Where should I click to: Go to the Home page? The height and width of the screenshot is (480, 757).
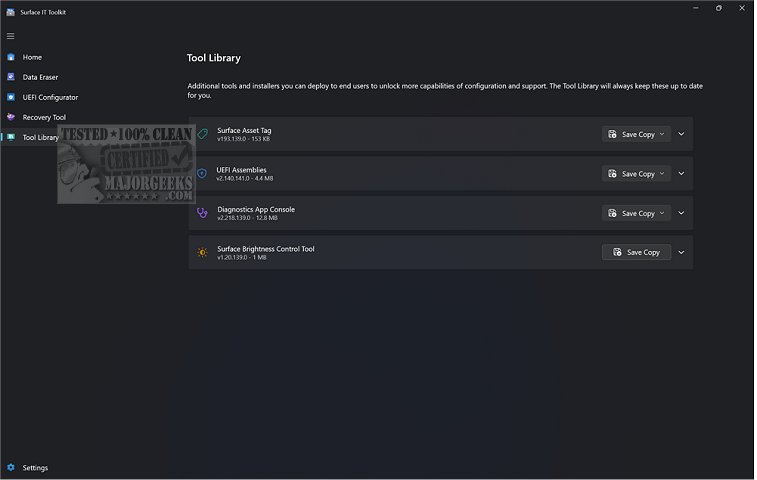pos(32,57)
